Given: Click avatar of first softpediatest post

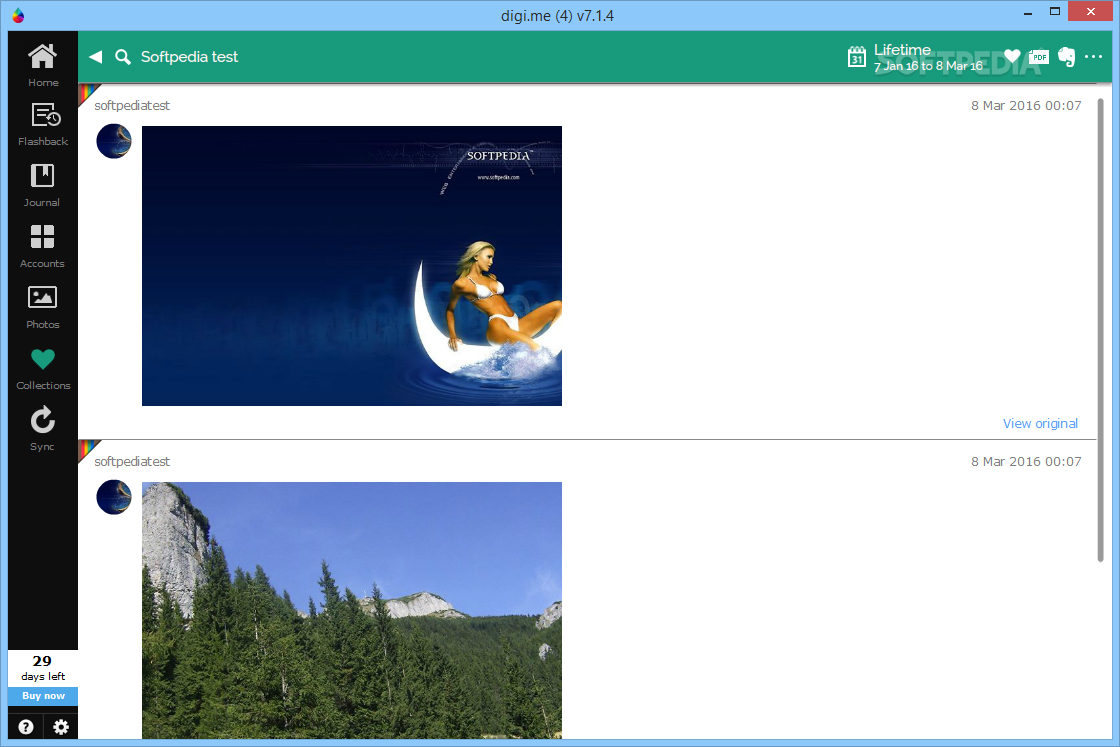Looking at the screenshot, I should (114, 141).
